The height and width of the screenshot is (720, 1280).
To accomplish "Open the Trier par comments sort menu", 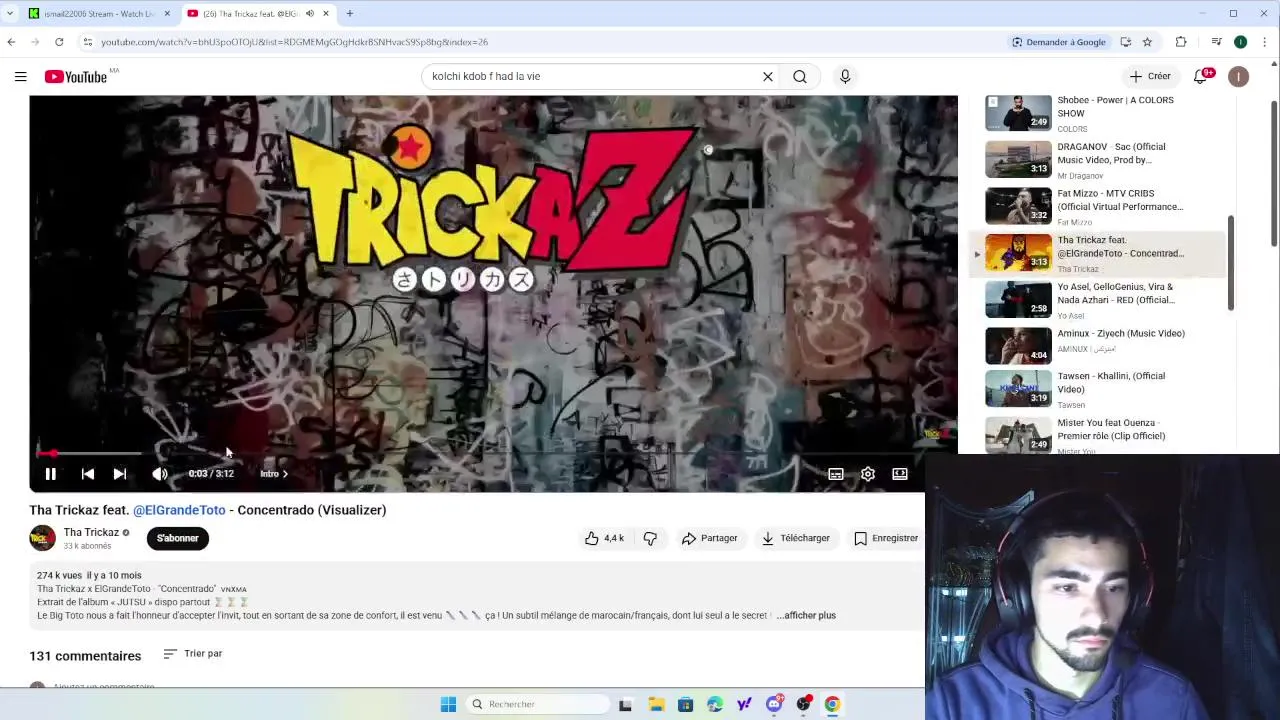I will tap(193, 653).
